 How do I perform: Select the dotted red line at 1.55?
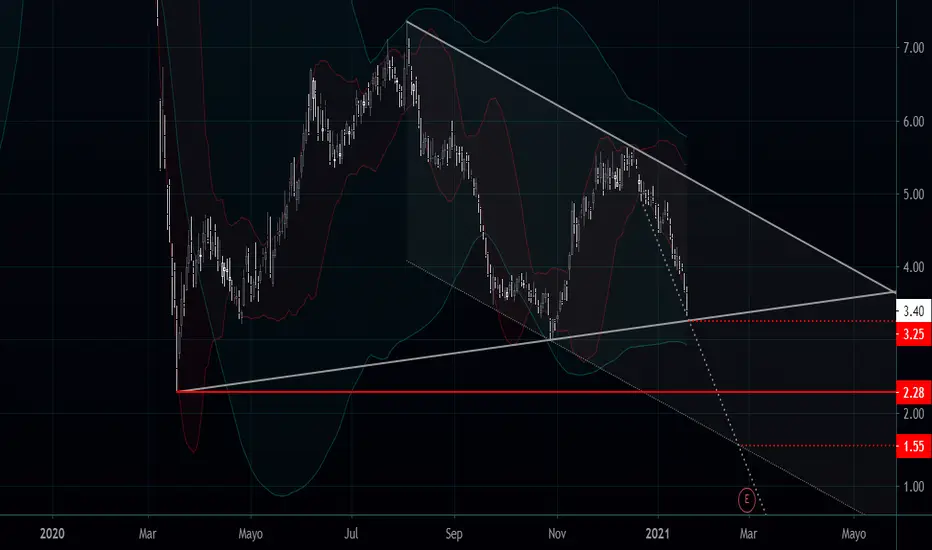click(x=818, y=445)
